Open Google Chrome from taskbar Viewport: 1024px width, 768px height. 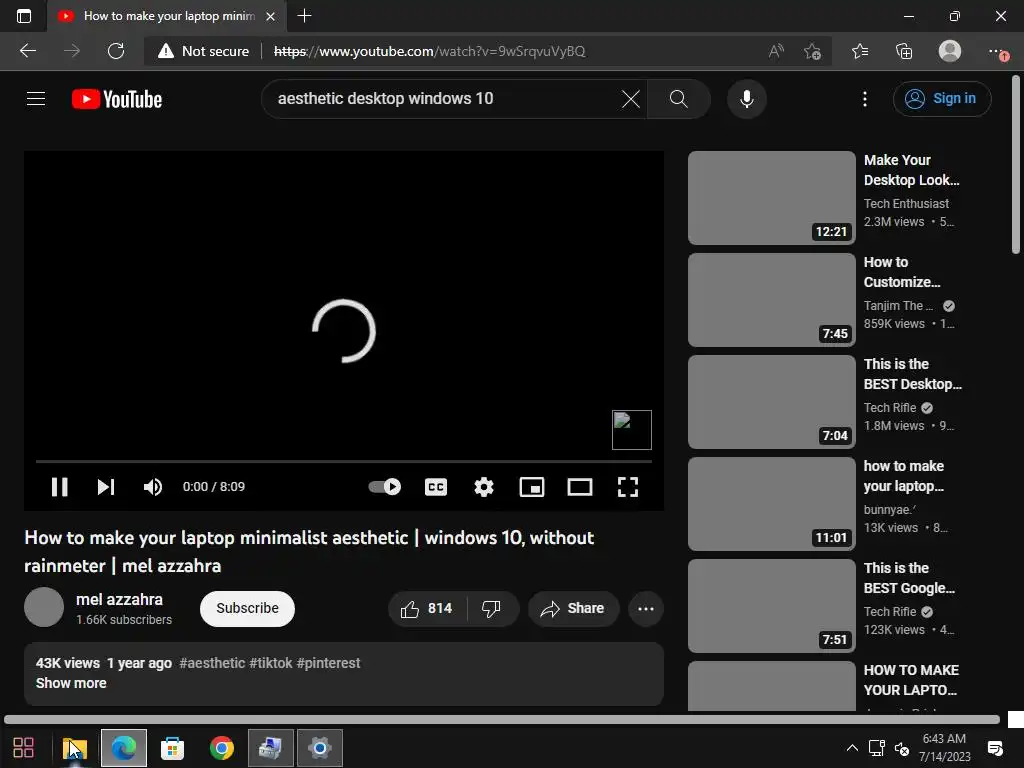pos(221,748)
